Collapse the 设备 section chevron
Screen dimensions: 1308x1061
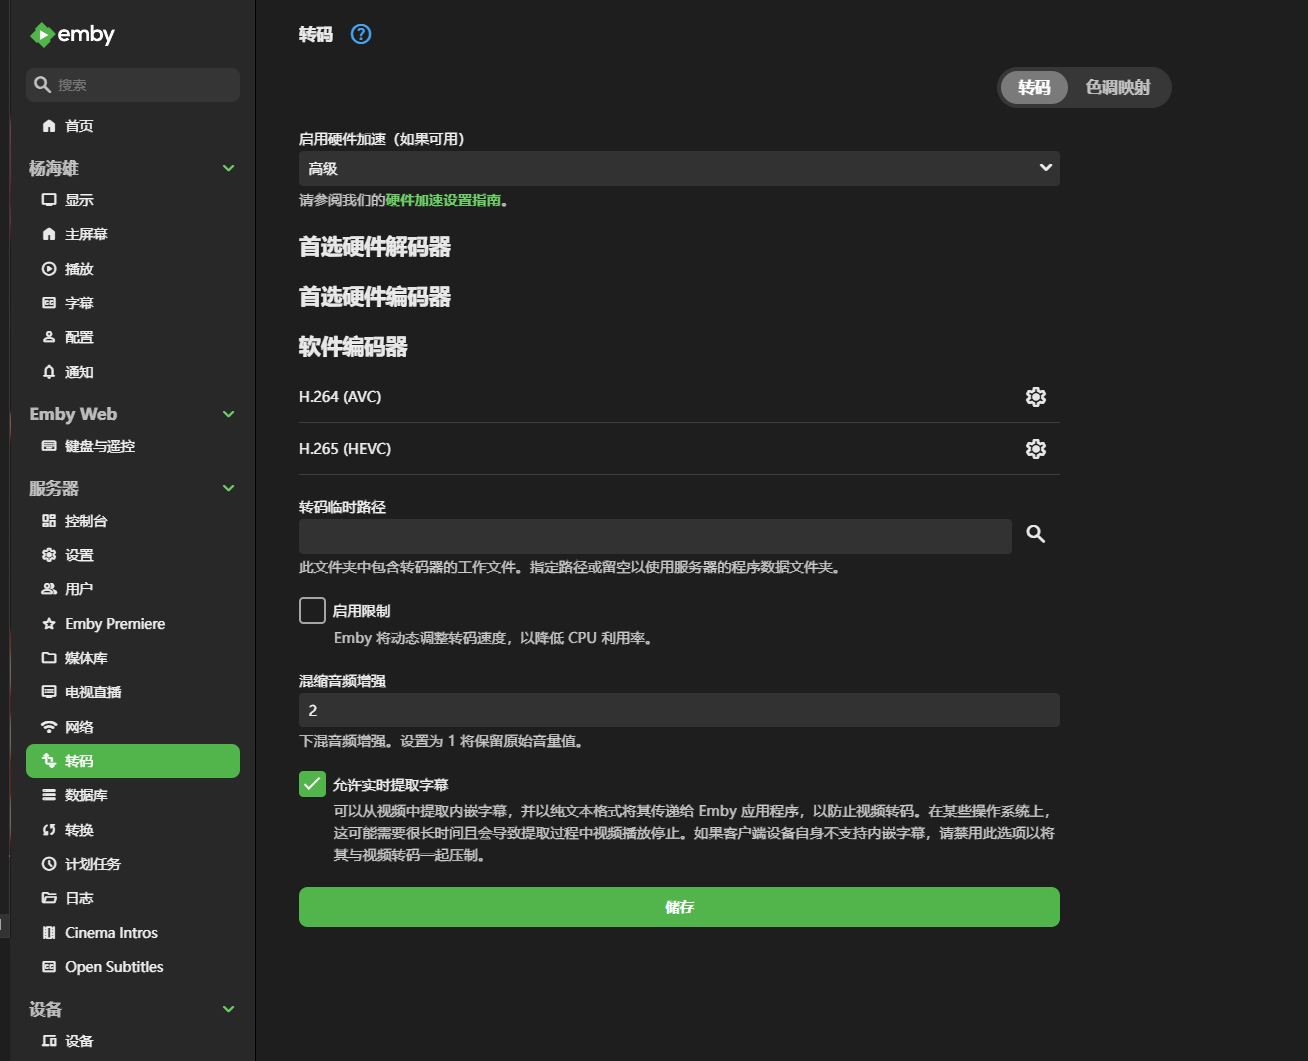click(x=228, y=1009)
